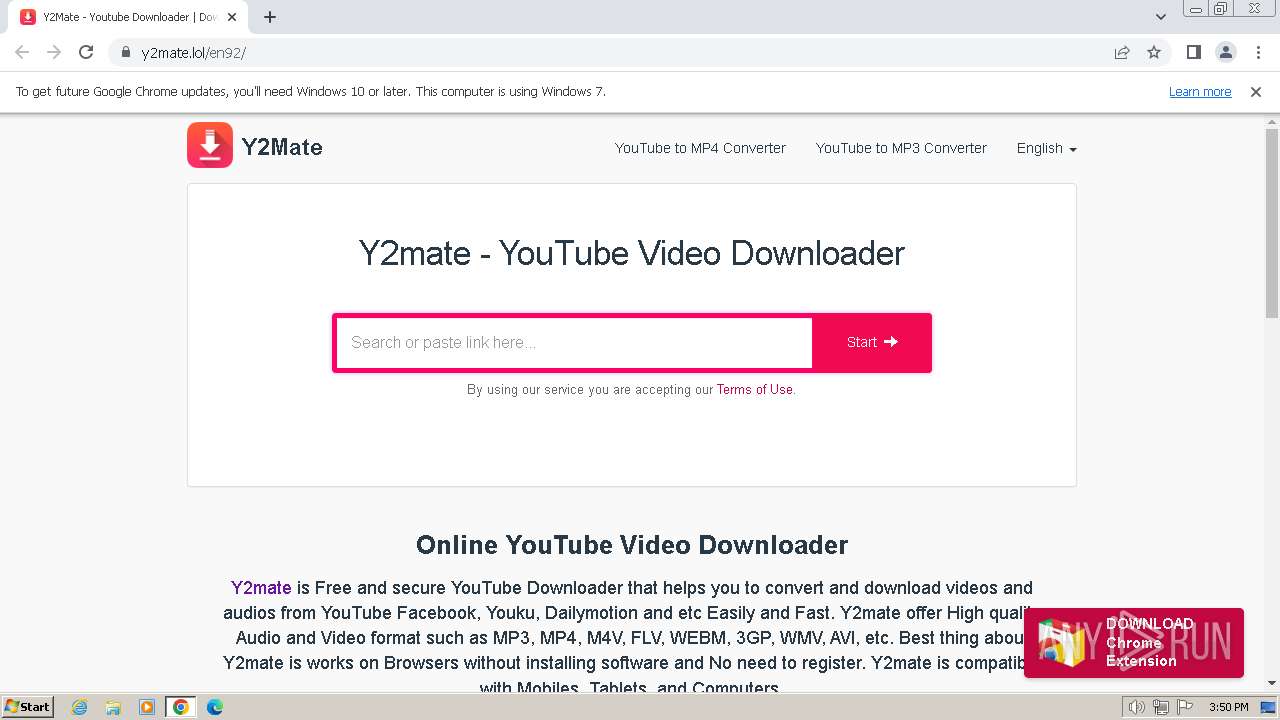Open YouTube to MP4 Converter page
This screenshot has height=720, width=1280.
click(700, 148)
